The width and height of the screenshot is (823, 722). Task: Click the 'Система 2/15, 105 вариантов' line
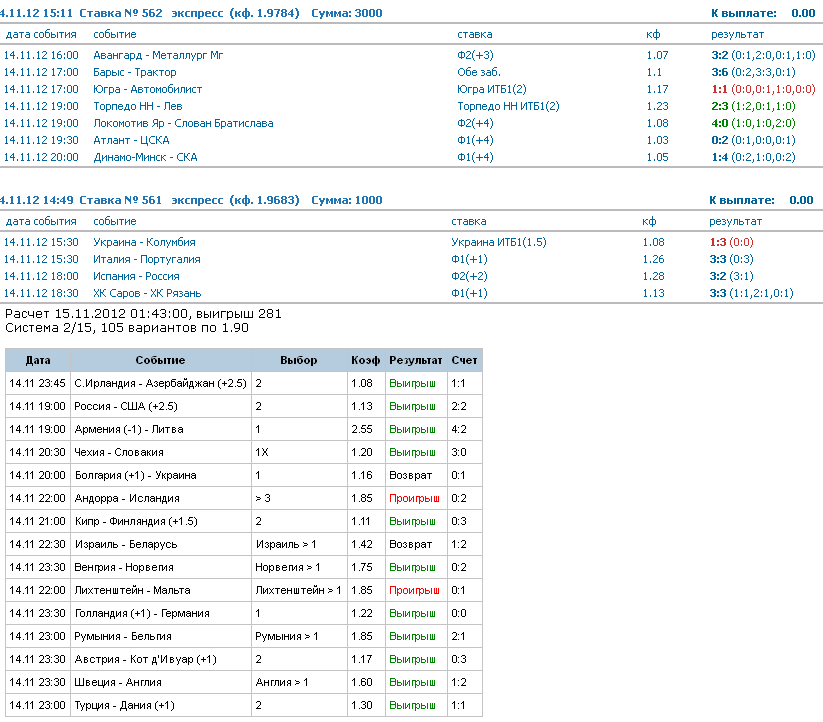[x=126, y=328]
